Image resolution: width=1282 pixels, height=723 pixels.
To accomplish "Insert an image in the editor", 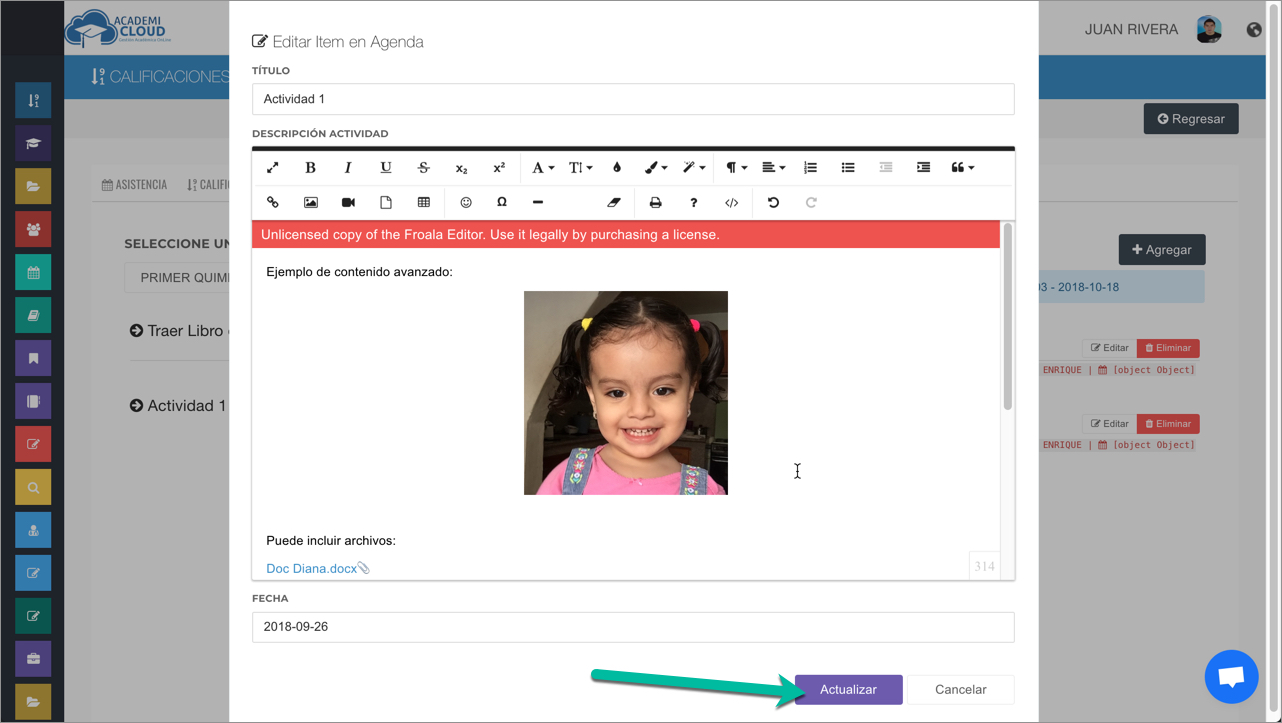I will coord(311,202).
